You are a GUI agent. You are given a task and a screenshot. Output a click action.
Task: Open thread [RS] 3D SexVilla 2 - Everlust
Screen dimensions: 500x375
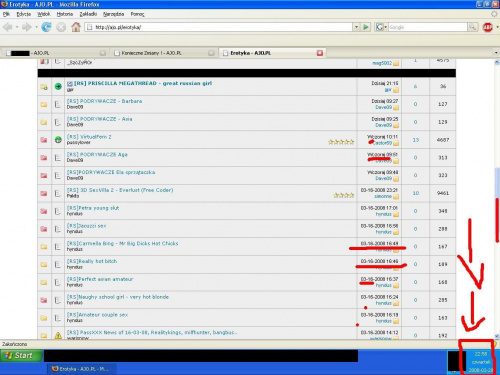[120, 190]
